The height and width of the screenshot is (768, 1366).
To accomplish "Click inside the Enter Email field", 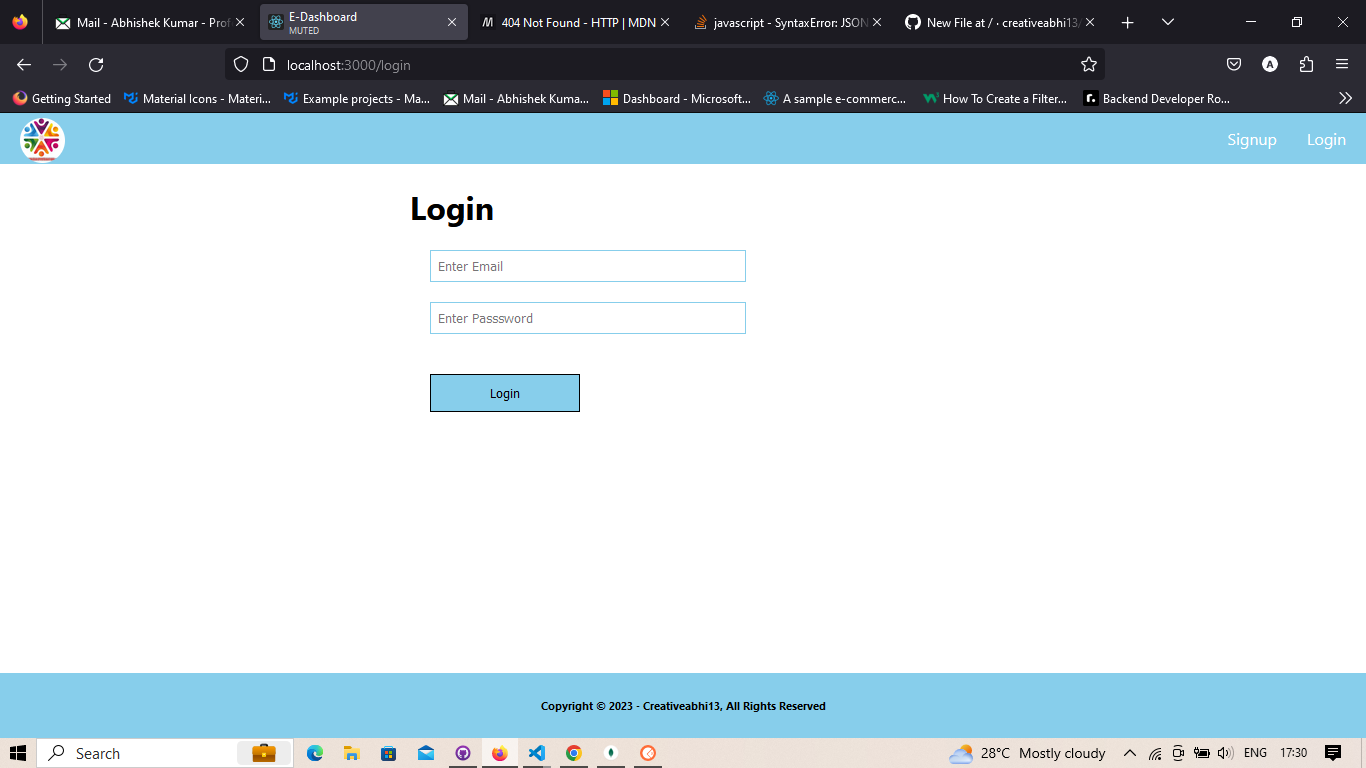I will pyautogui.click(x=587, y=266).
